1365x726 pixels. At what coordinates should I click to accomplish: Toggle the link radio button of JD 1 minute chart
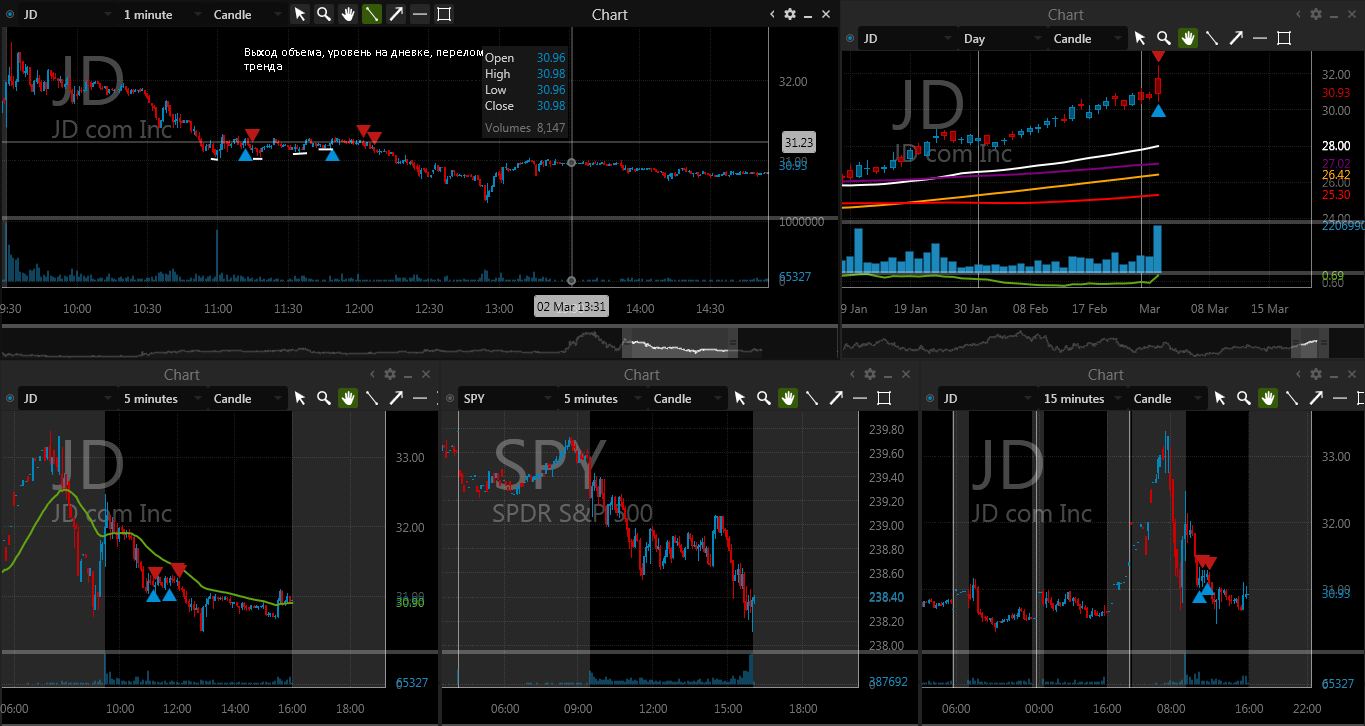pos(10,14)
